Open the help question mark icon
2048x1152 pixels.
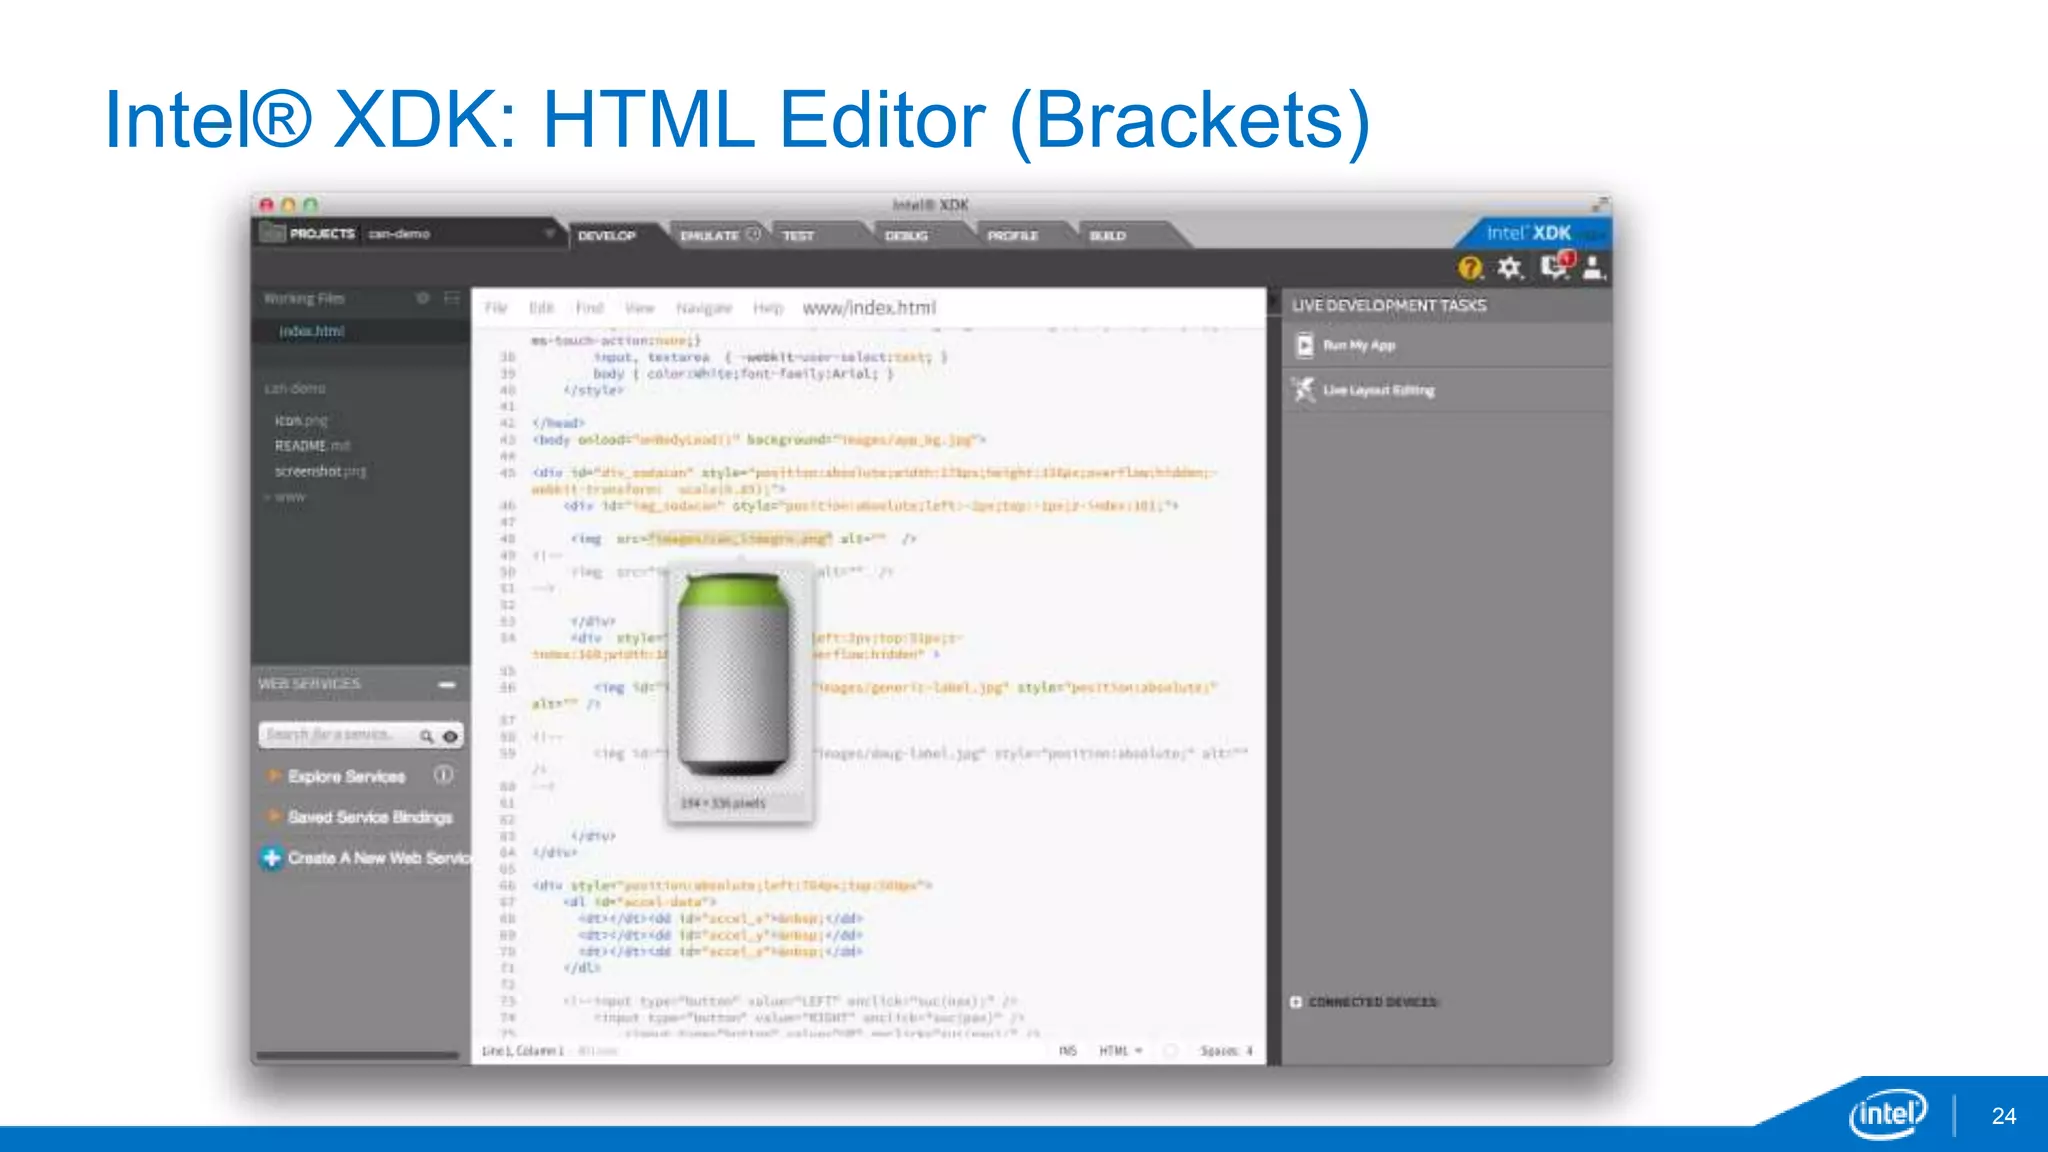coord(1470,268)
